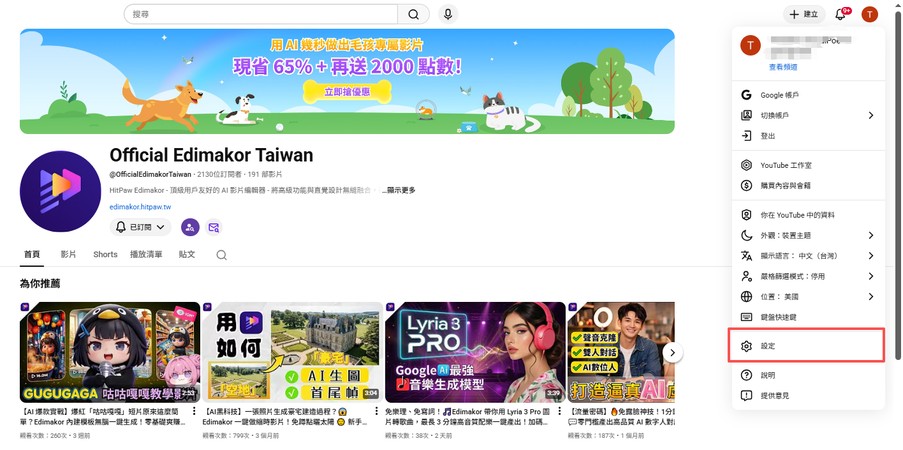The width and height of the screenshot is (903, 450).
Task: Open the AI生圖 首尾幀 video thumbnail
Action: 293,352
